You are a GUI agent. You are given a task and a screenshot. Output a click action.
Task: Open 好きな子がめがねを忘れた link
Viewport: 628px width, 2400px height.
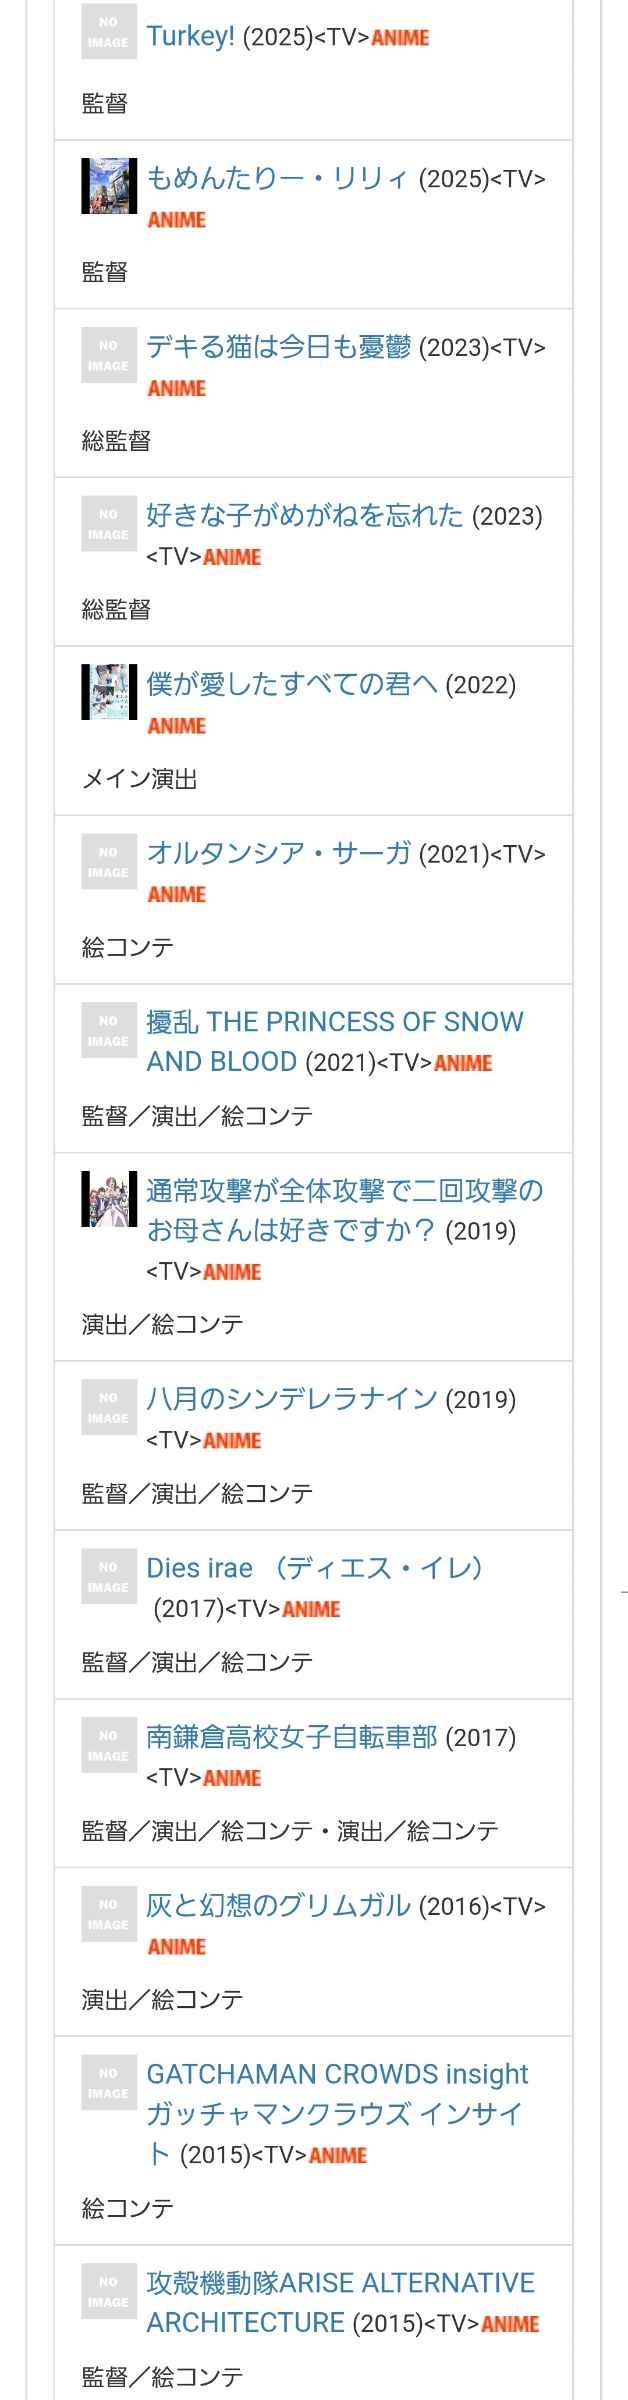point(304,516)
